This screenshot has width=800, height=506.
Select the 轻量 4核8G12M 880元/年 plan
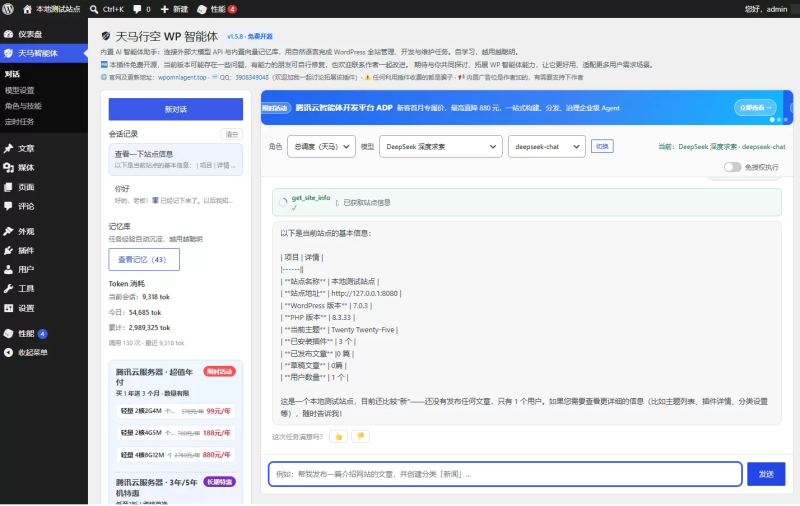176,455
